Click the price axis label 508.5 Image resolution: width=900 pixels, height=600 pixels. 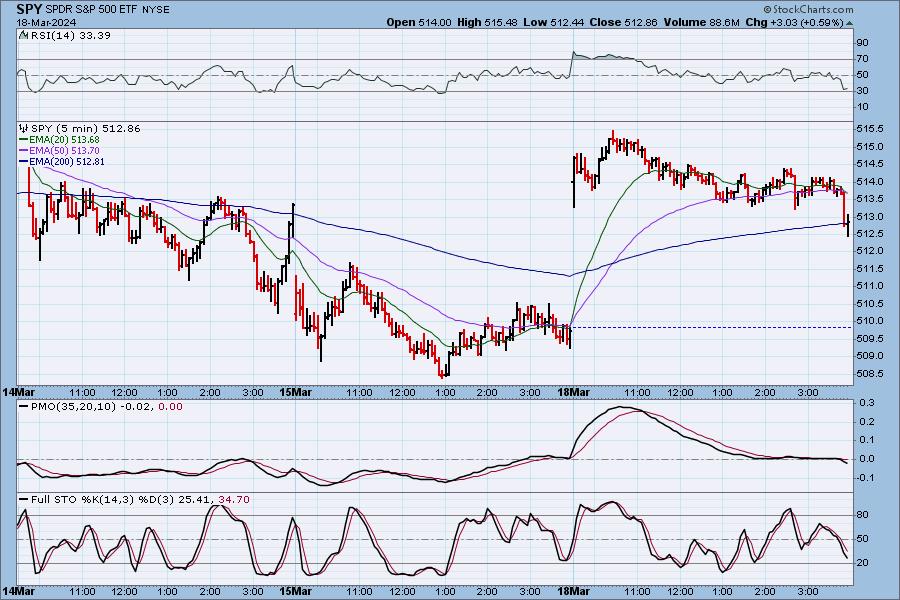(870, 374)
